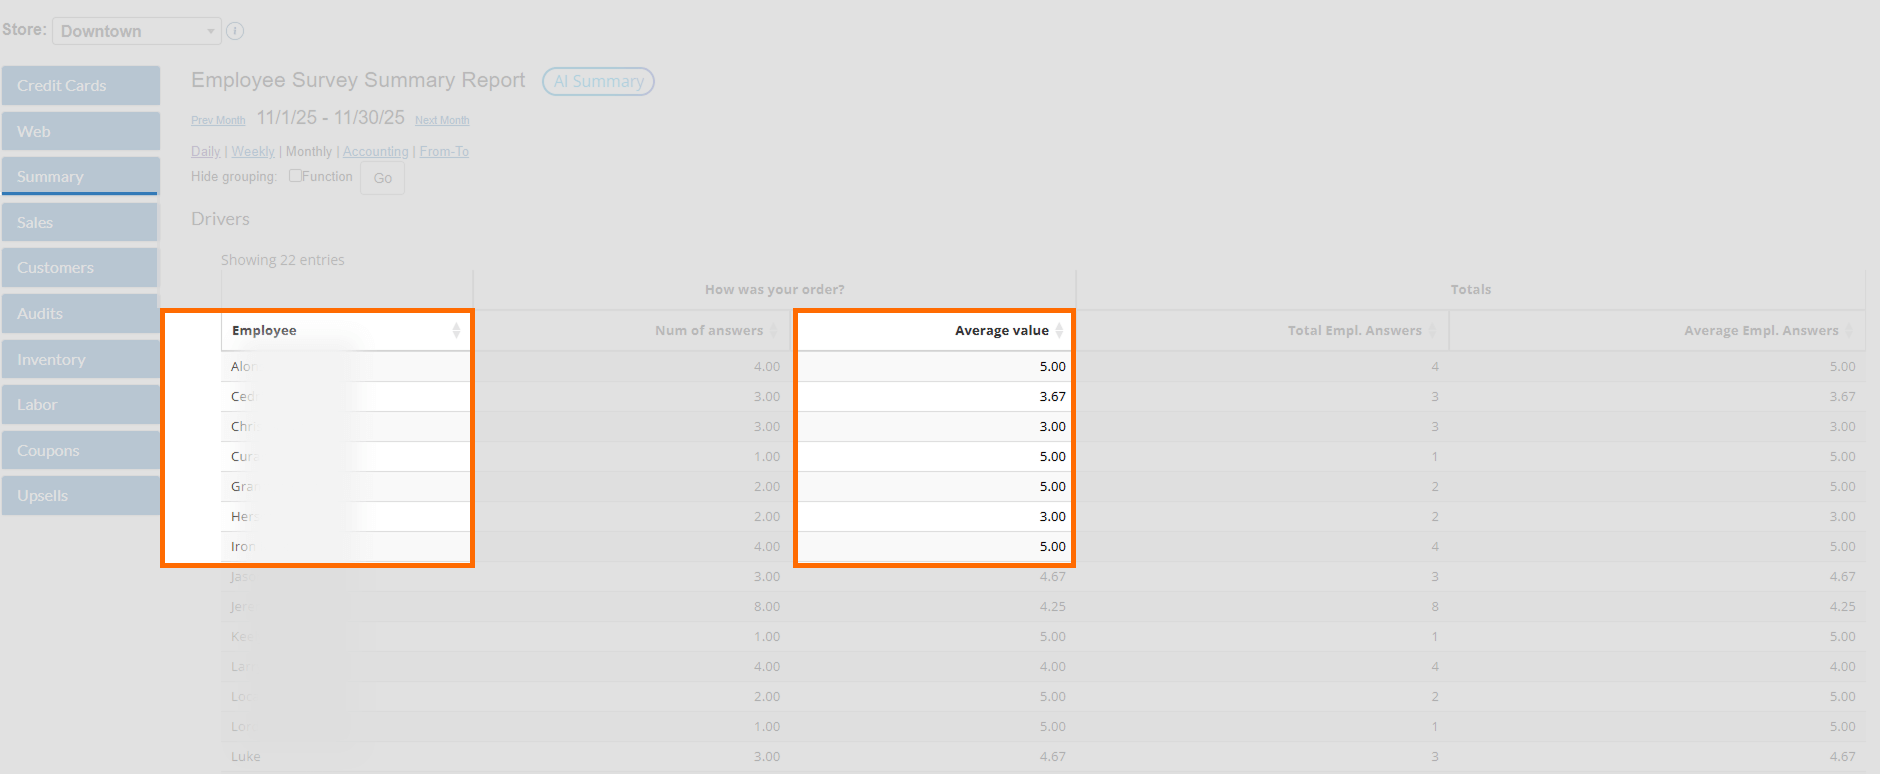Sort by Average value column arrows
Image resolution: width=1880 pixels, height=777 pixels.
(x=1059, y=331)
